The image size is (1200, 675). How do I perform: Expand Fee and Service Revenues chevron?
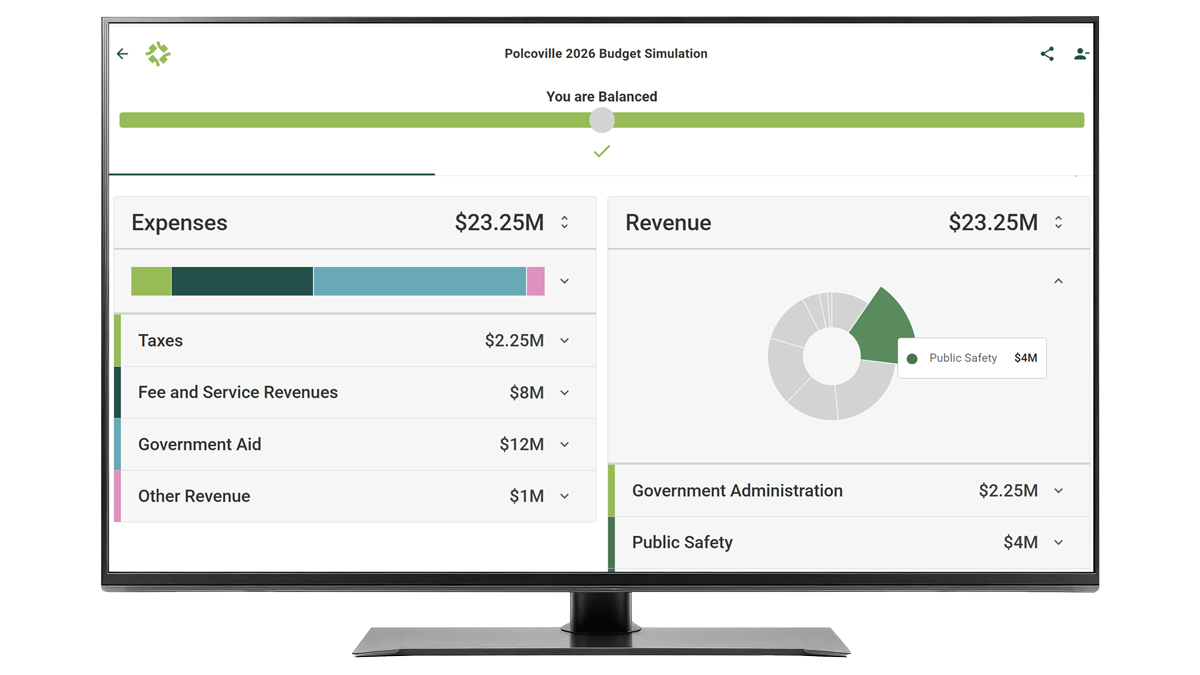click(564, 393)
